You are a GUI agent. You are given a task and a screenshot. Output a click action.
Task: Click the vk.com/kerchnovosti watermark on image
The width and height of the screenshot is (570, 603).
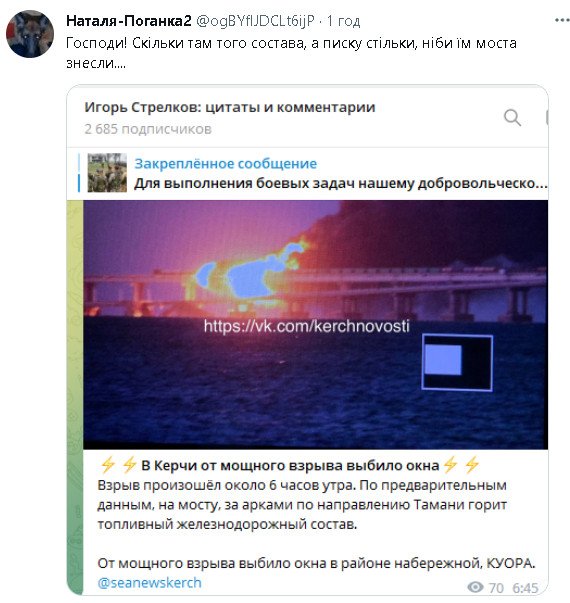pos(307,326)
